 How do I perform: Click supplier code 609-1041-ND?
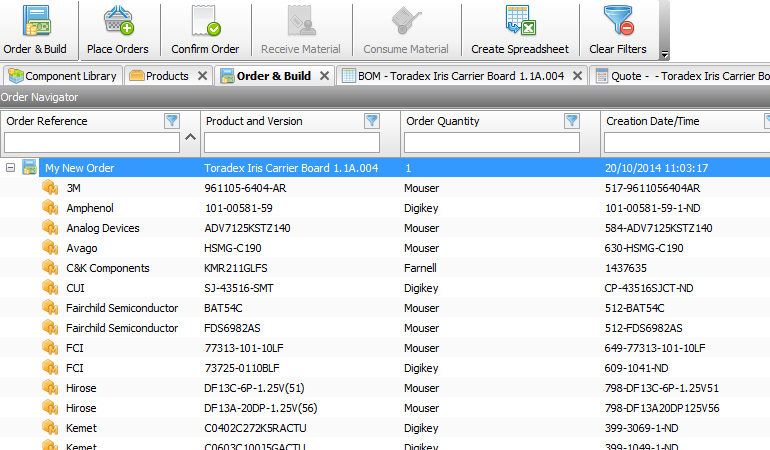(x=636, y=368)
